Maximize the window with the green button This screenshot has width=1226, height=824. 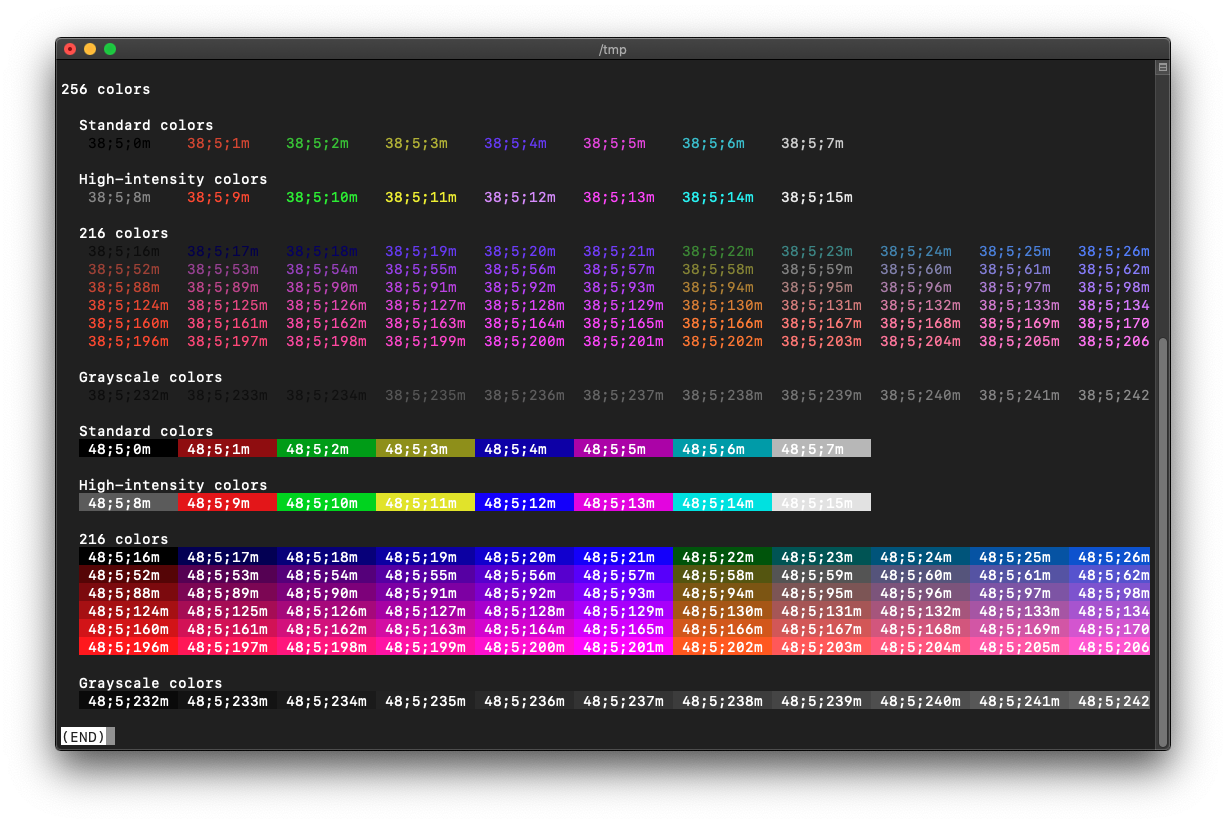[x=110, y=49]
